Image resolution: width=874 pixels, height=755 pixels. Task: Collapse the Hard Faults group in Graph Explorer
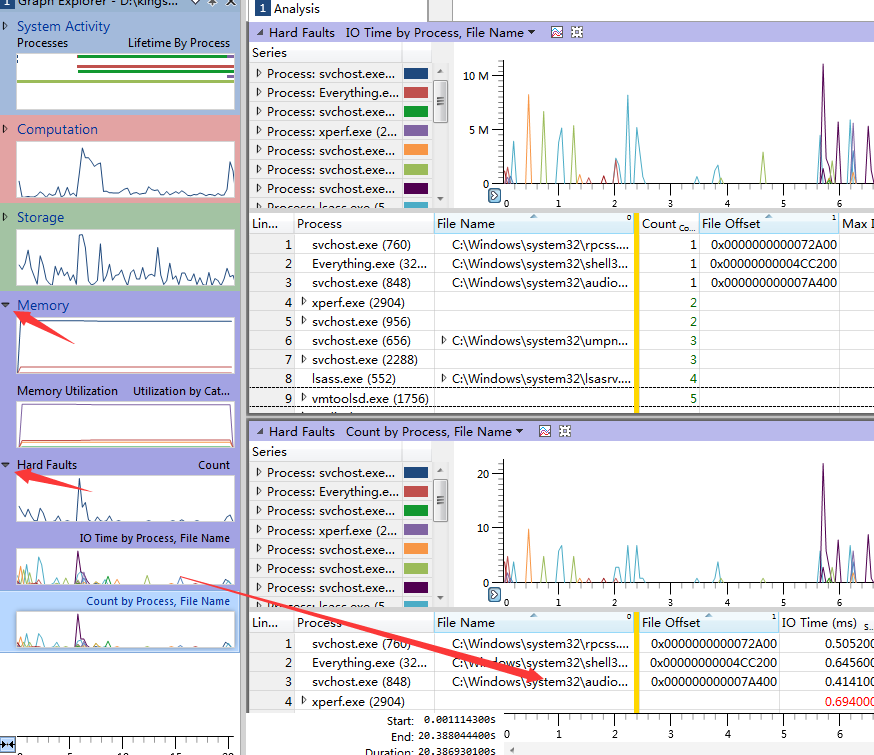[x=6, y=464]
